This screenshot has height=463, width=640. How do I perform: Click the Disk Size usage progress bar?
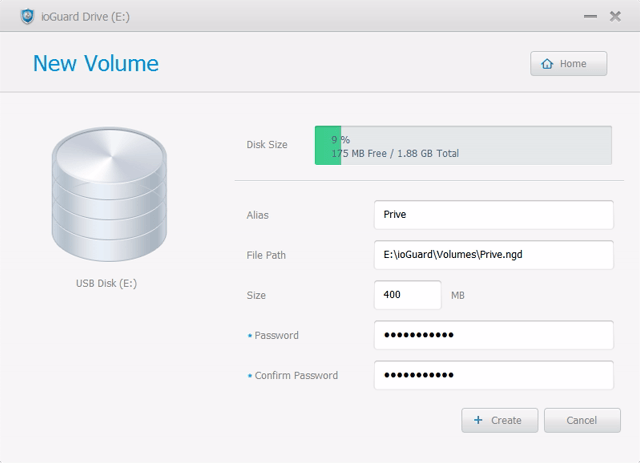pyautogui.click(x=463, y=145)
